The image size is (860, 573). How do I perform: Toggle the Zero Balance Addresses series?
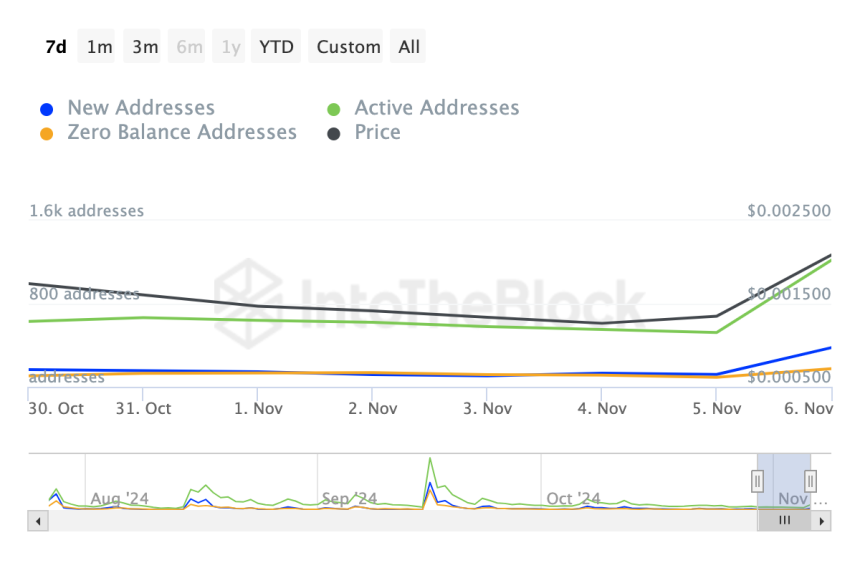[x=181, y=132]
